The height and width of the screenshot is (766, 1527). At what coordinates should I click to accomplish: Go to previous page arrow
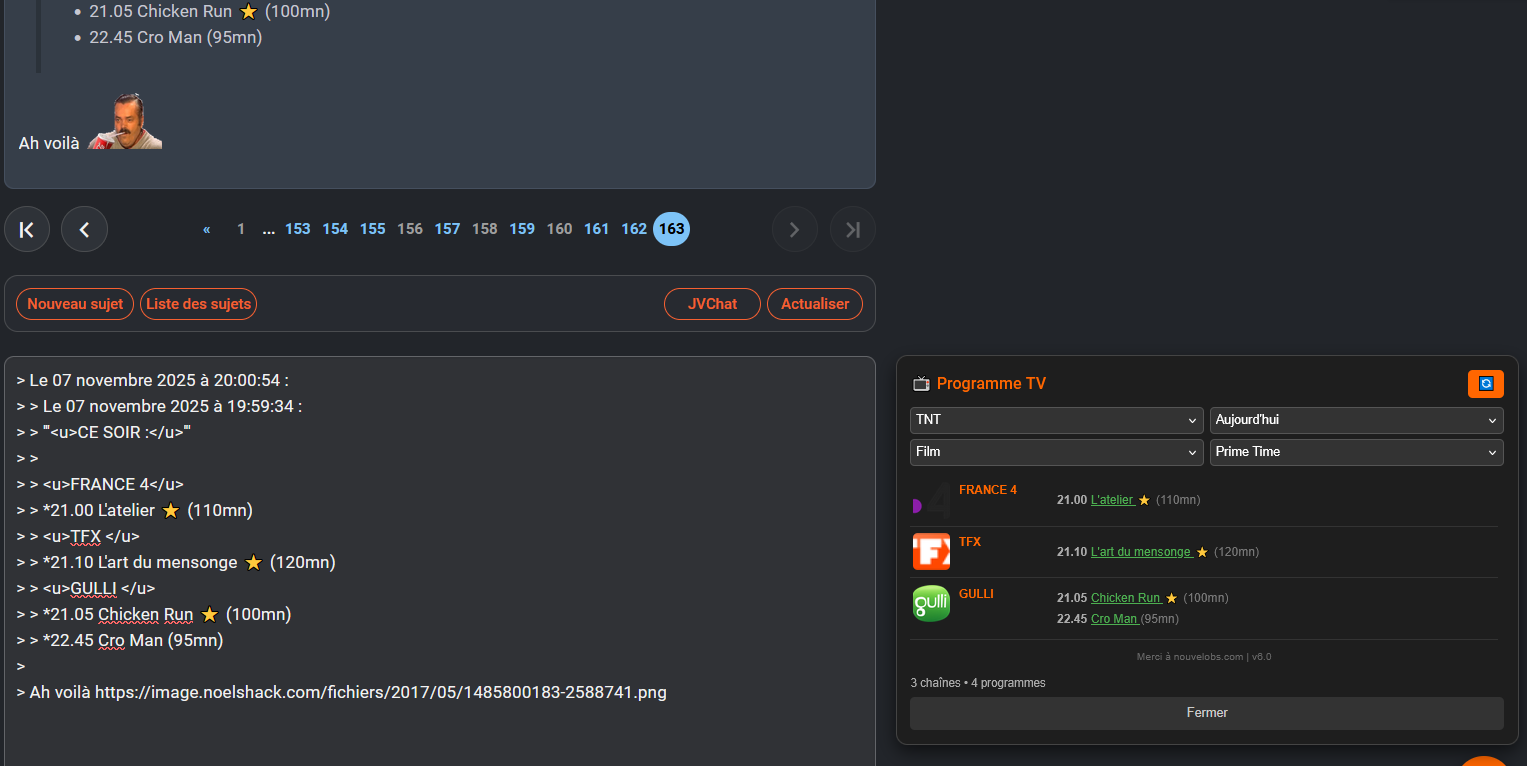84,230
